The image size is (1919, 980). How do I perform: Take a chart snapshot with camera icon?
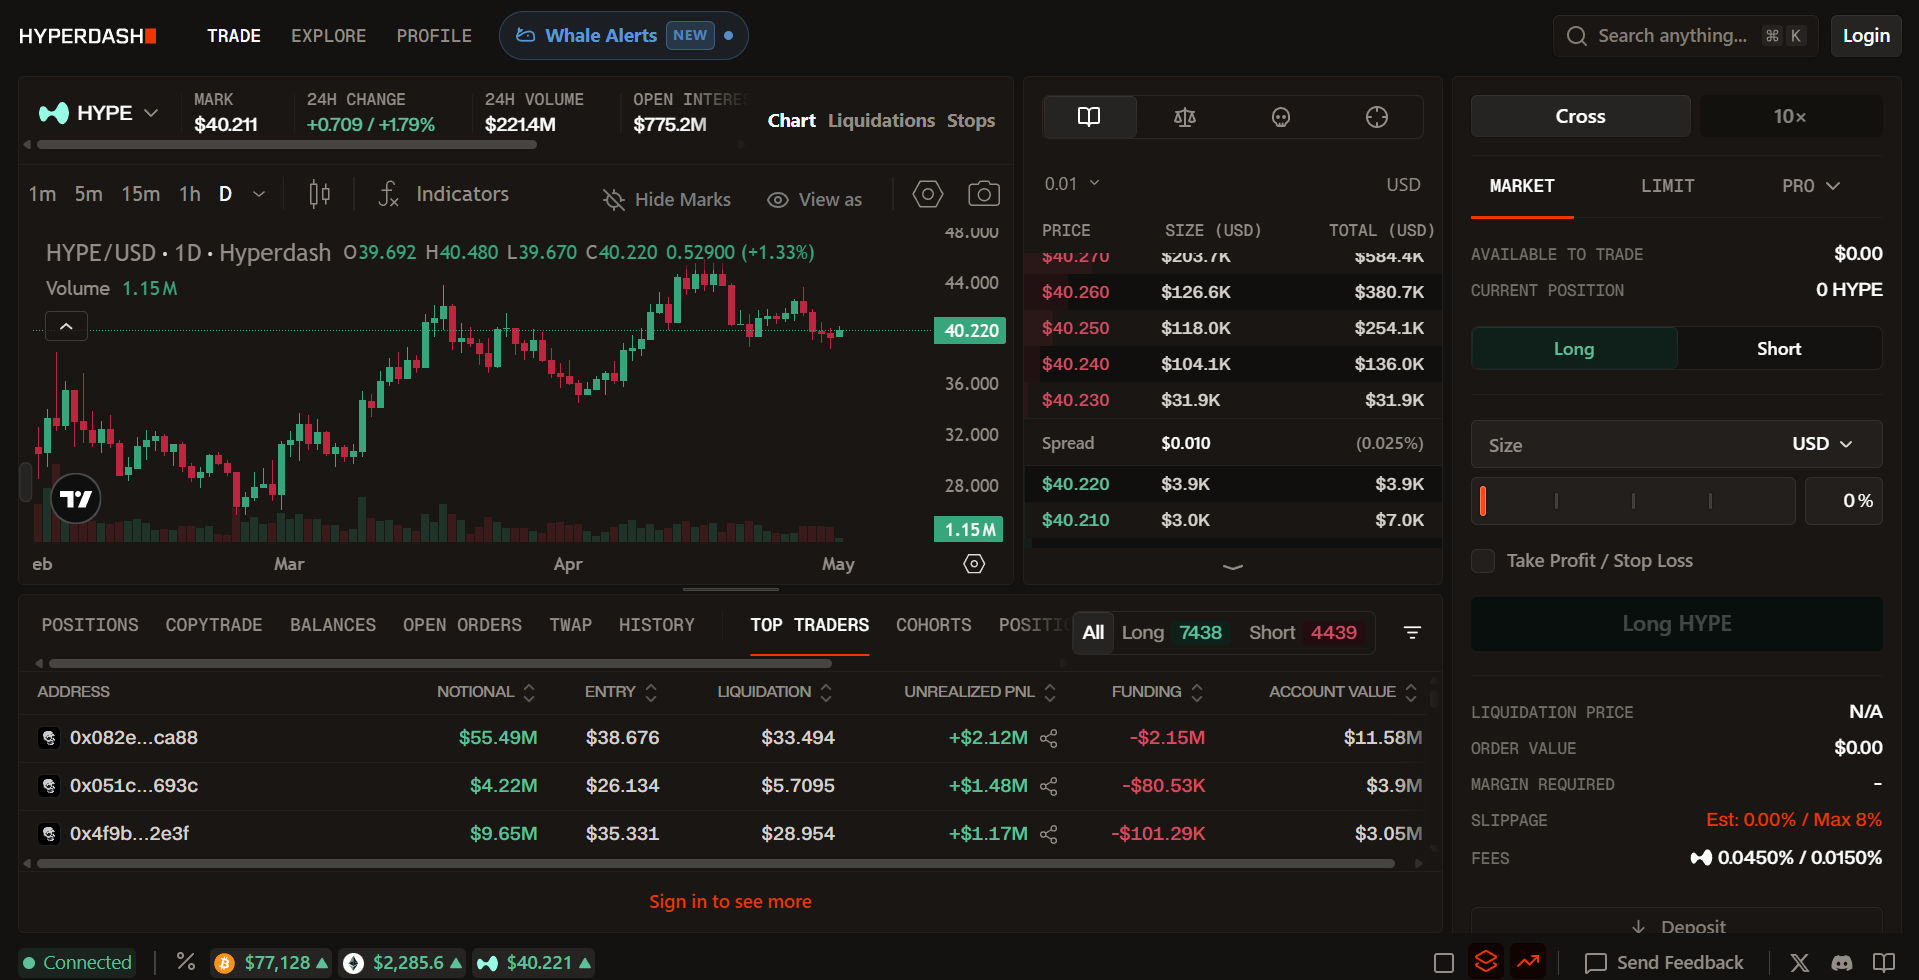click(984, 194)
